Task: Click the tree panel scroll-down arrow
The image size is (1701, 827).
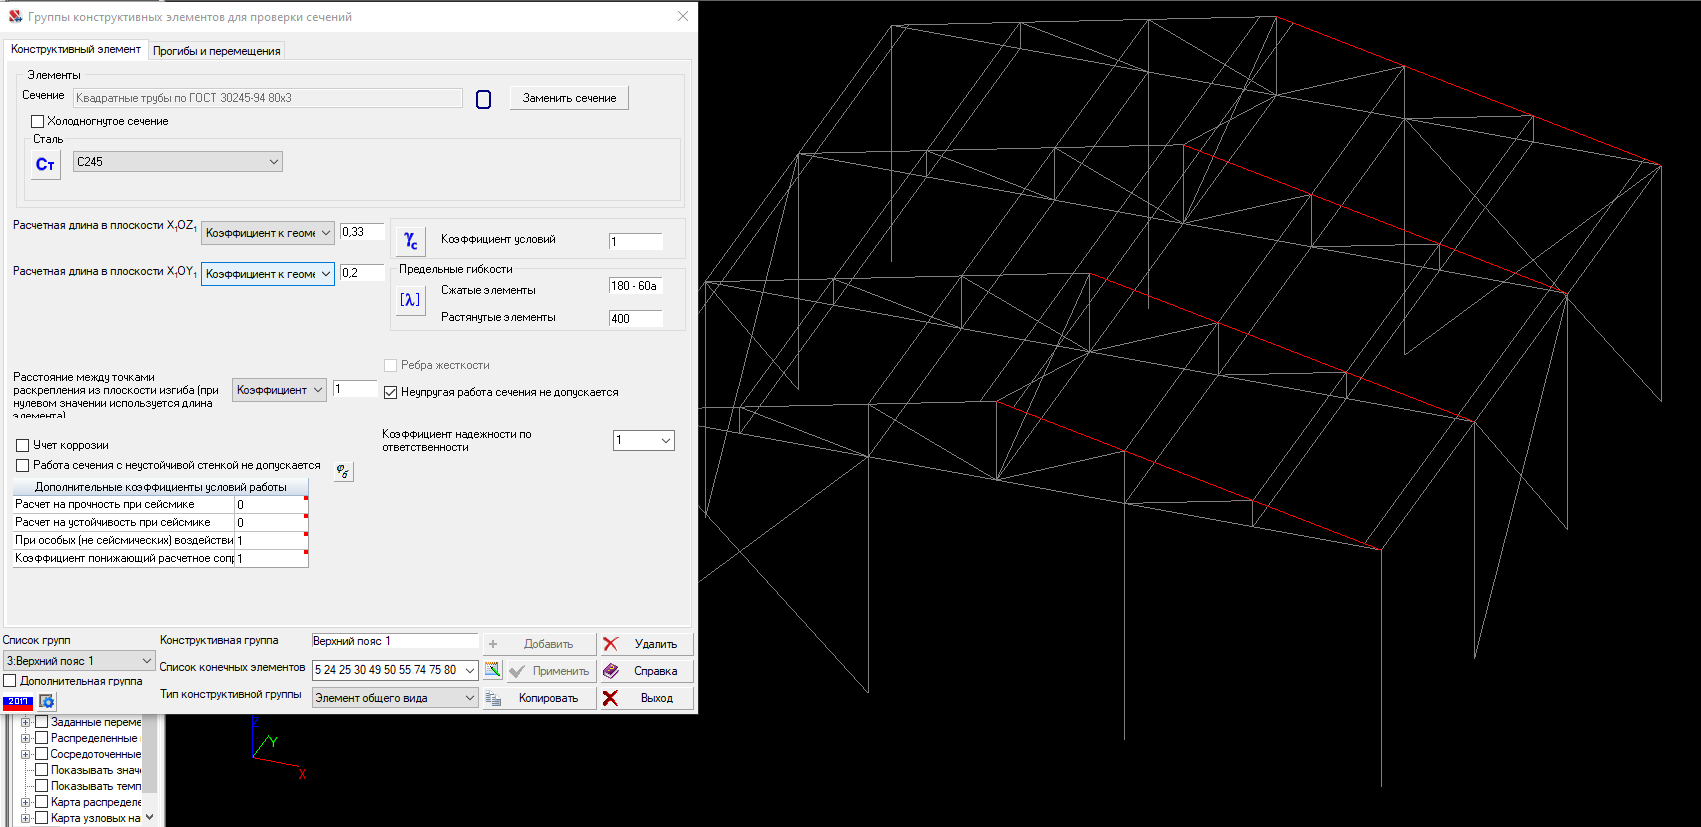Action: [150, 817]
